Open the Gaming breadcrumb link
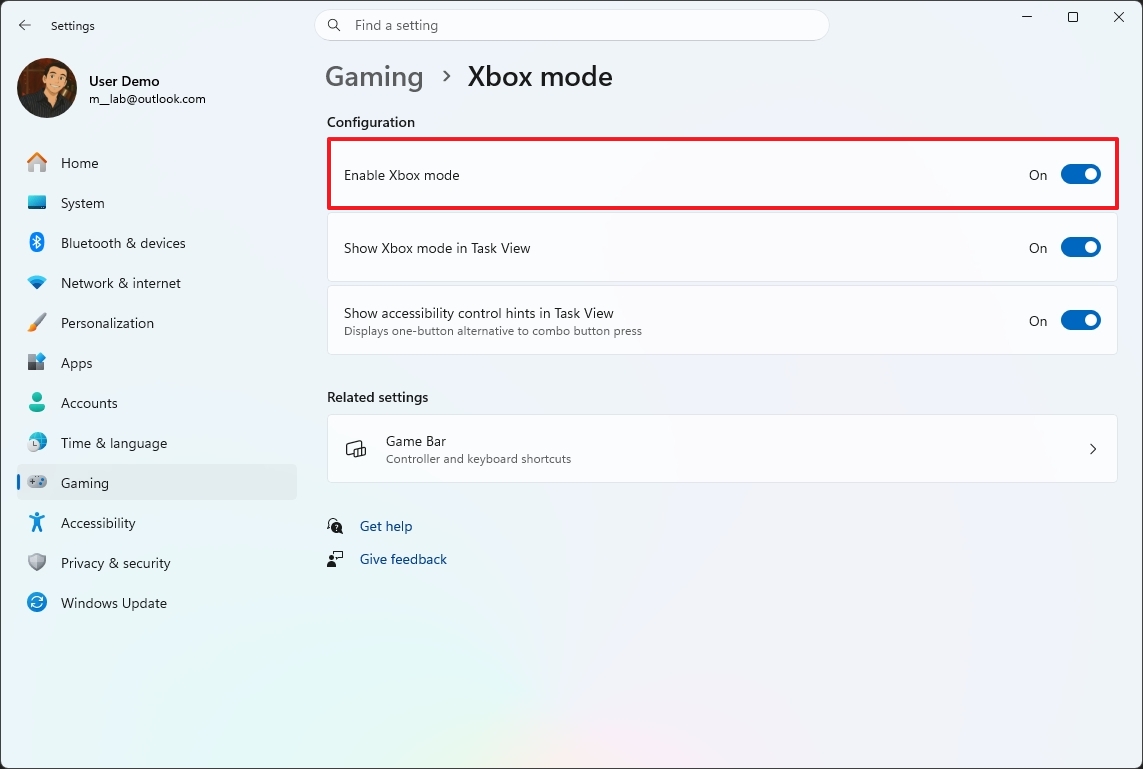The height and width of the screenshot is (769, 1143). 374,76
